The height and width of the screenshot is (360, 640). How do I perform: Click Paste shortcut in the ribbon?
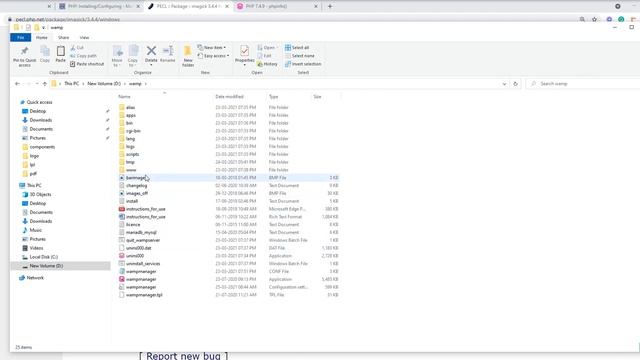pyautogui.click(x=87, y=64)
